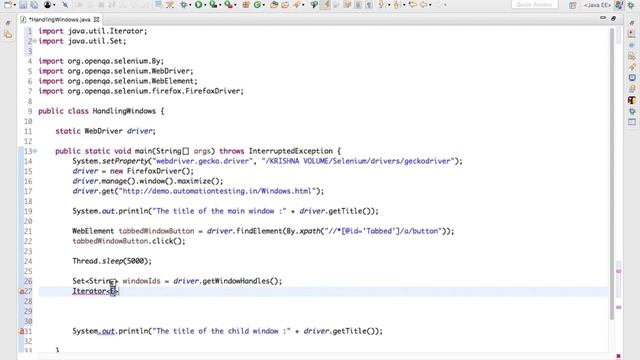Click the Open Task icon
Viewport: 640px width, 360px height.
[x=285, y=4]
